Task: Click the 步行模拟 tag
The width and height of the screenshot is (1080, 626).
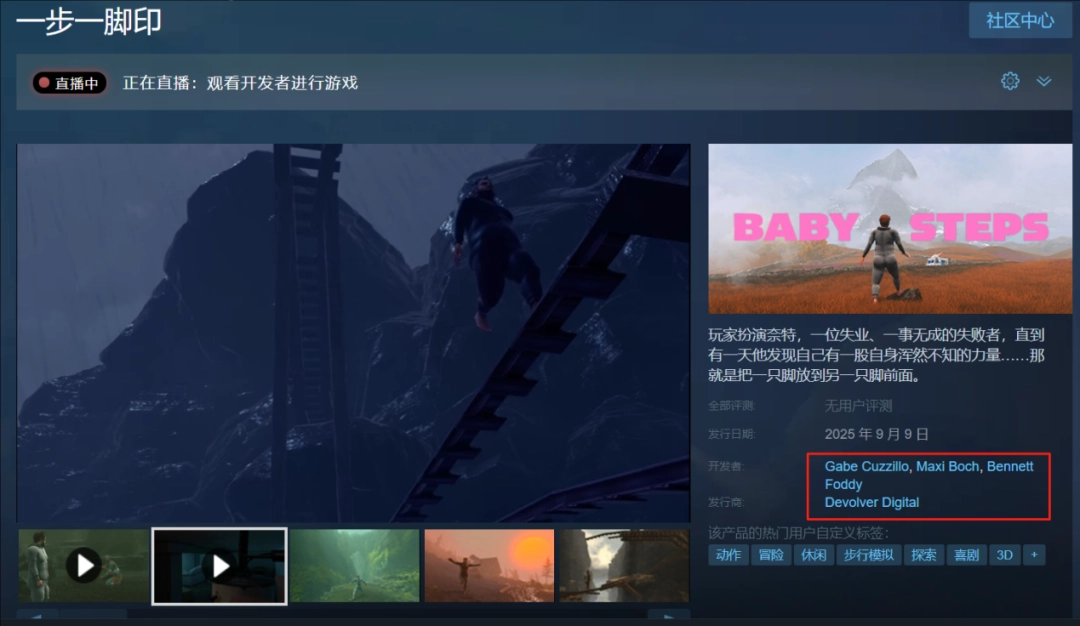Action: (869, 555)
